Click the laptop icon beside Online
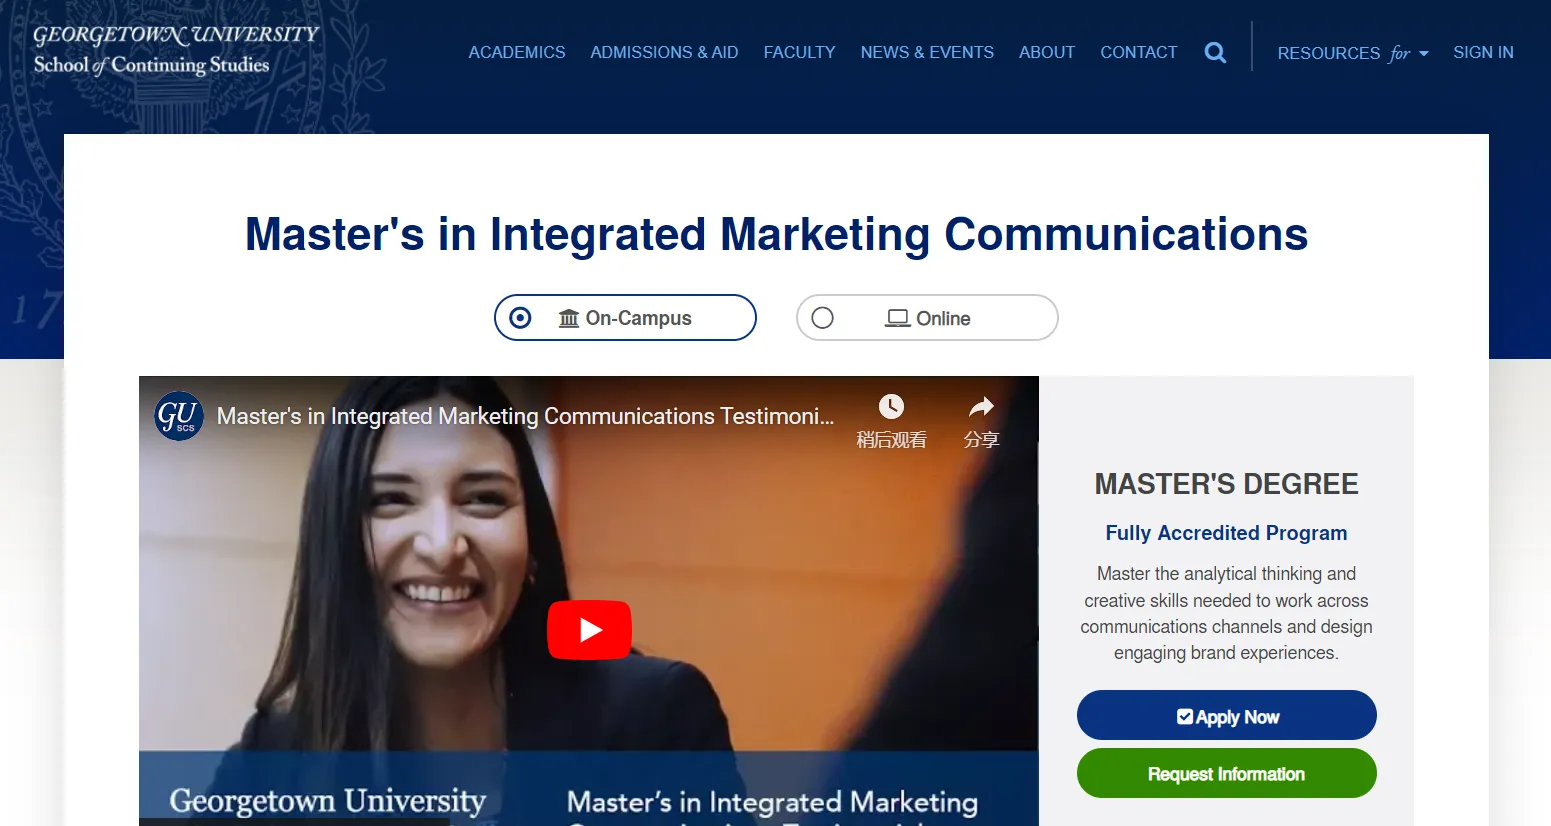 point(897,318)
